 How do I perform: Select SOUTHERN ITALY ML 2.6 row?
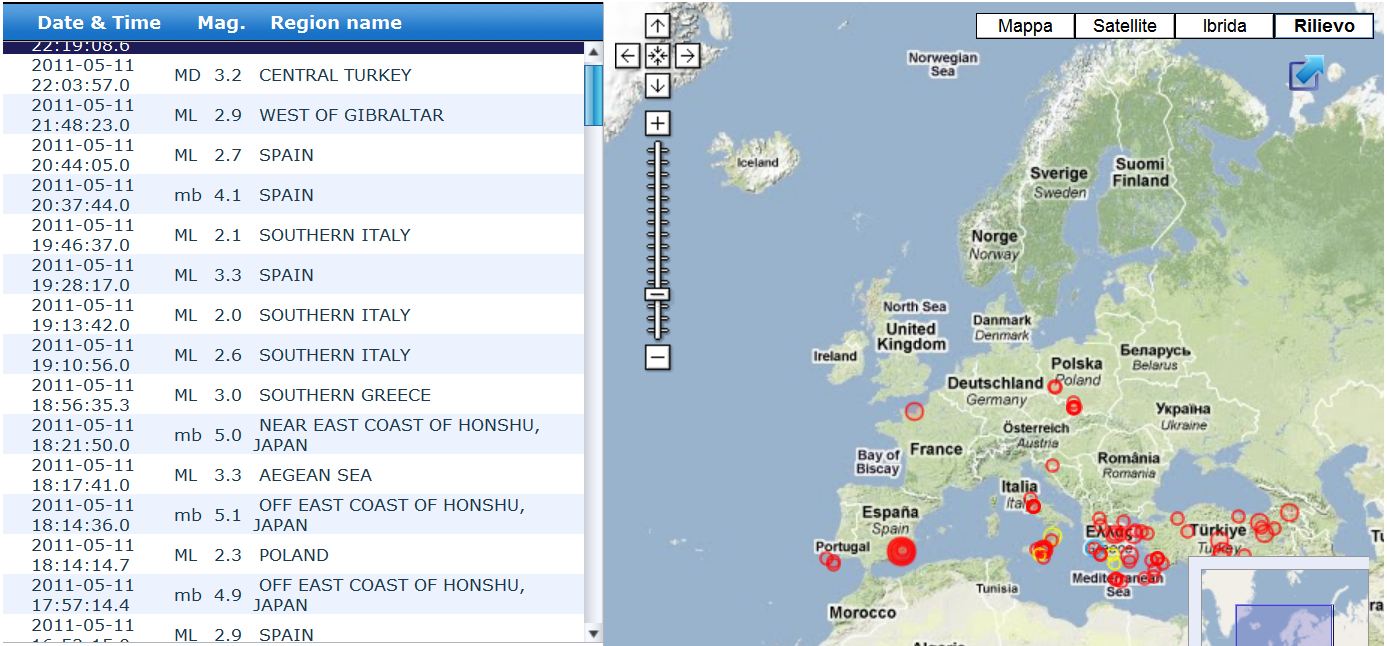[293, 354]
